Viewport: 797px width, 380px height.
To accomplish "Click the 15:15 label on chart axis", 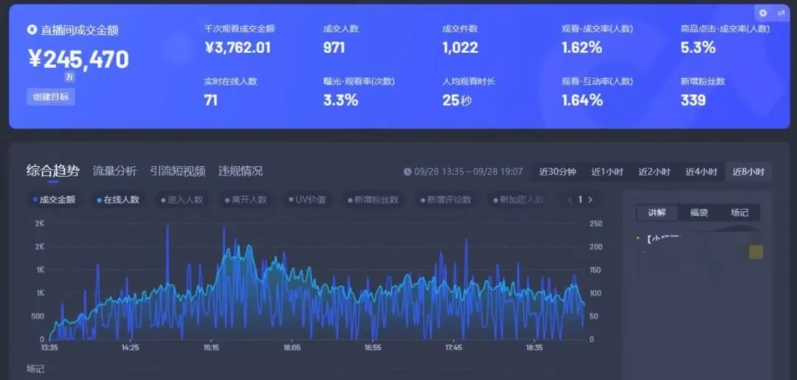I will pos(211,348).
